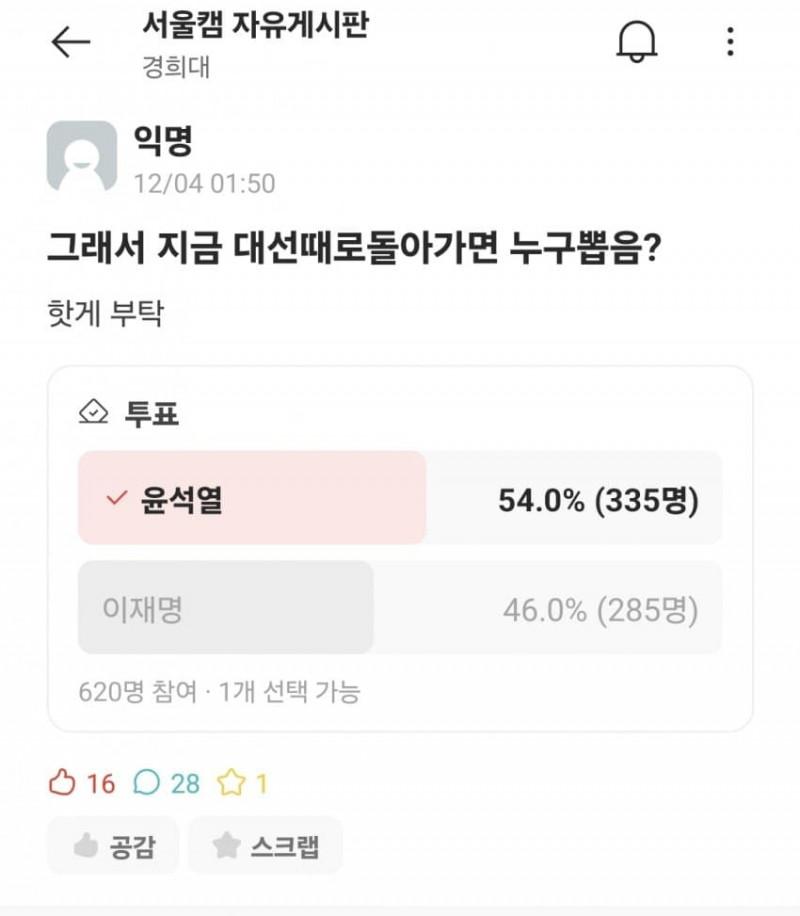The height and width of the screenshot is (916, 800).
Task: Click the 익명 author name
Action: 163,141
